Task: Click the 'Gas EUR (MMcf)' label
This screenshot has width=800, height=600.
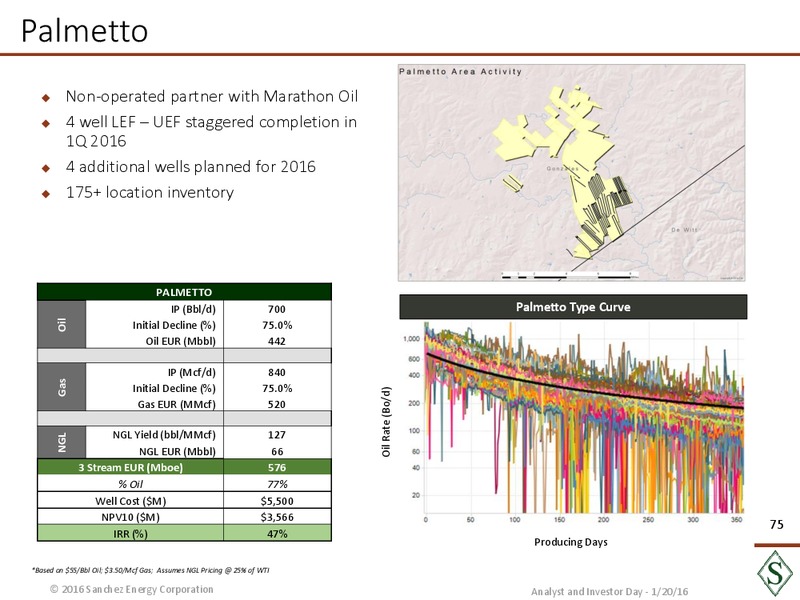Action: (177, 404)
